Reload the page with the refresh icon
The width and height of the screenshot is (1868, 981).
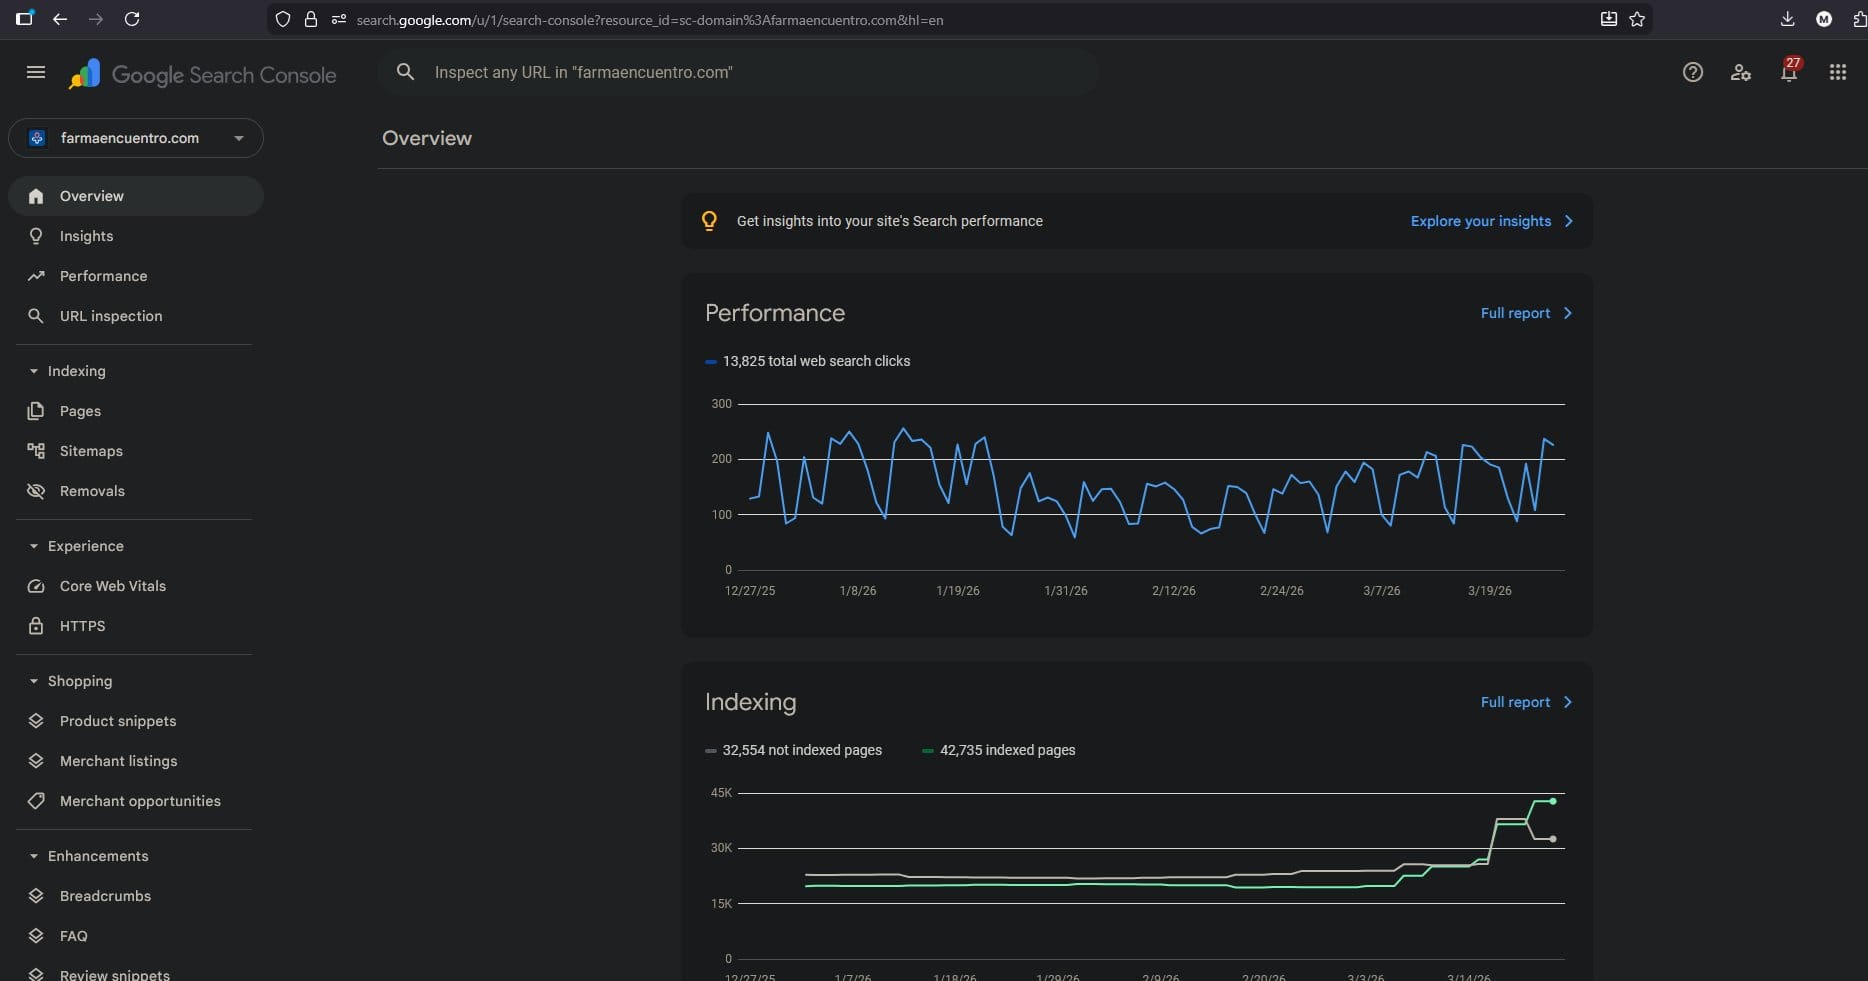coord(131,19)
